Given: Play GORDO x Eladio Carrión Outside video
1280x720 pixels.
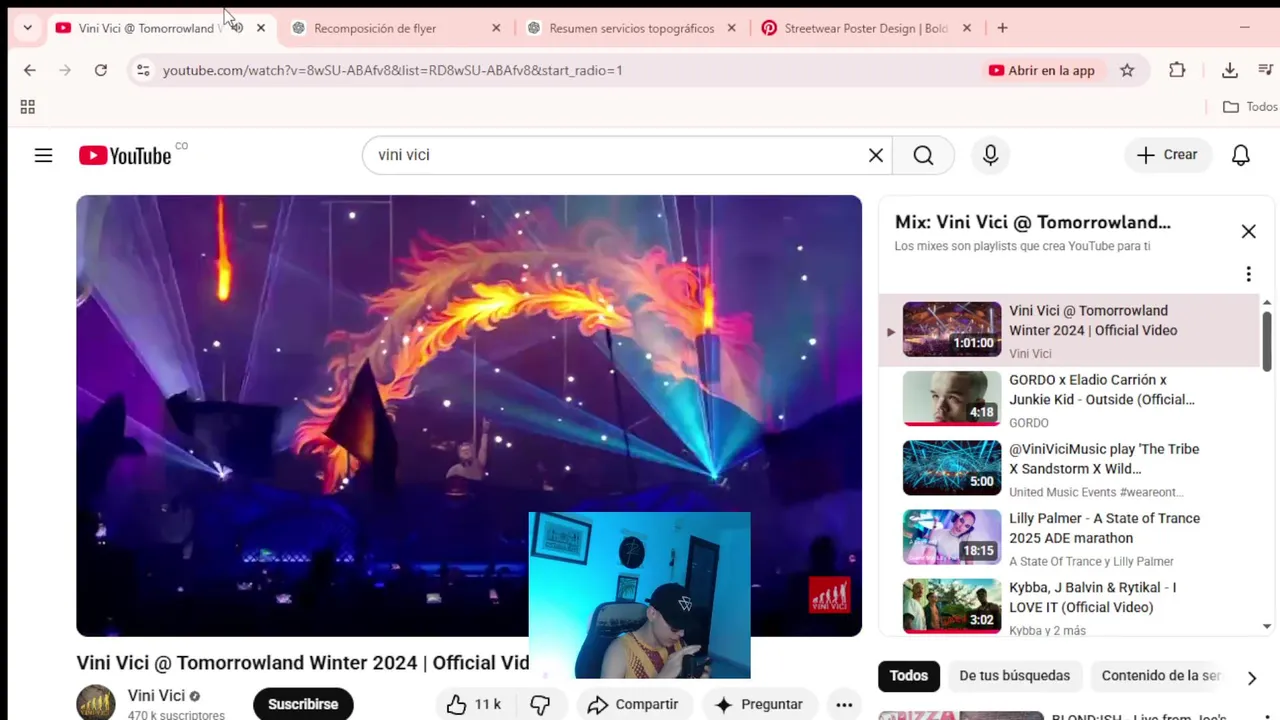Looking at the screenshot, I should (1070, 400).
